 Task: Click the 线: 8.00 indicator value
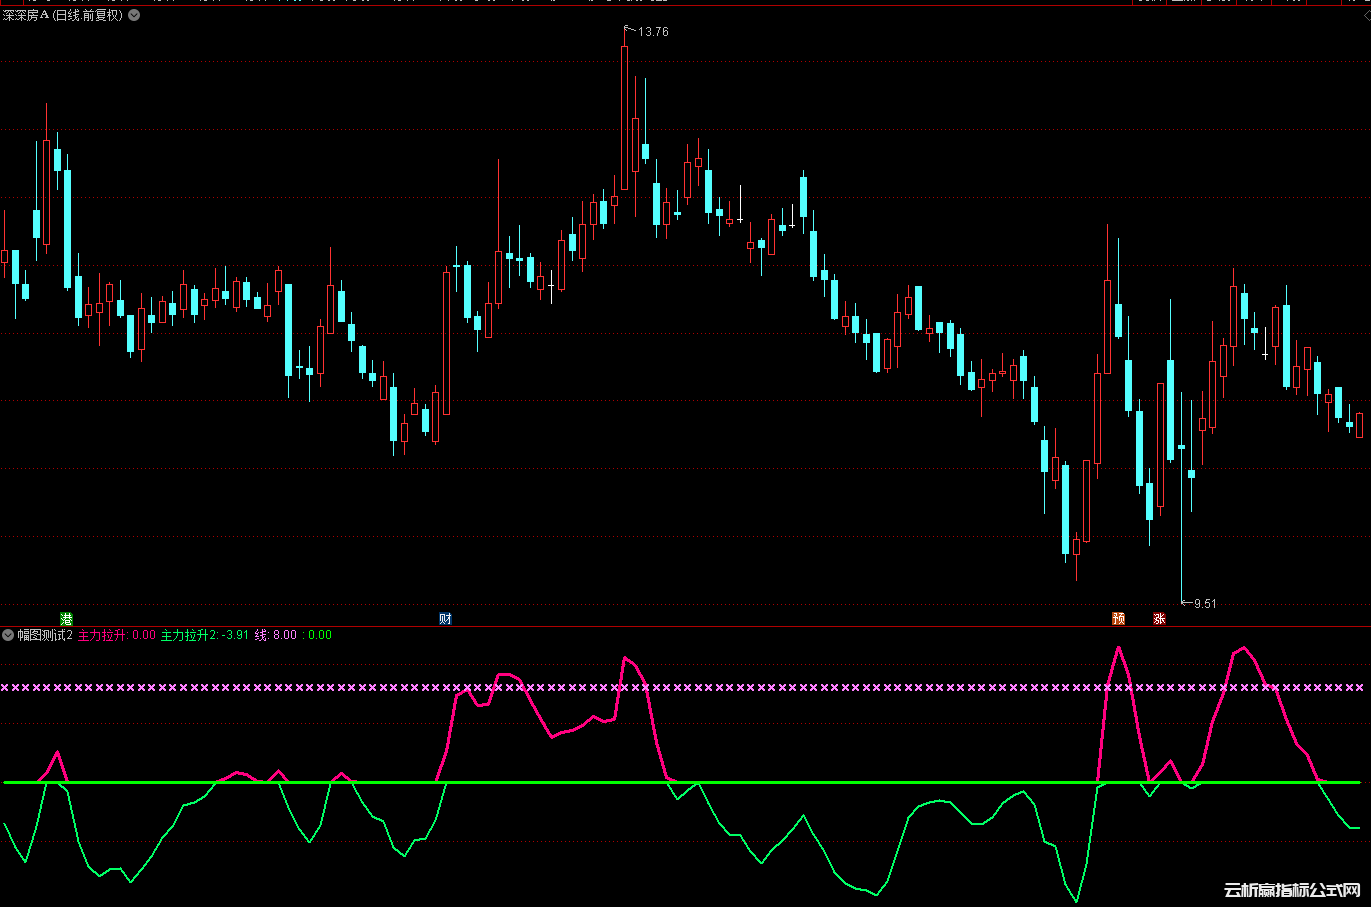276,635
